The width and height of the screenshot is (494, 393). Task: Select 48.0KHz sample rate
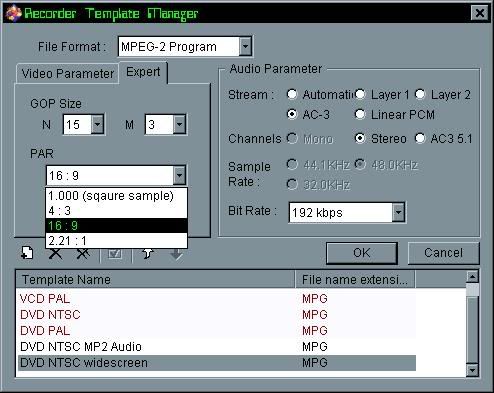coord(360,164)
